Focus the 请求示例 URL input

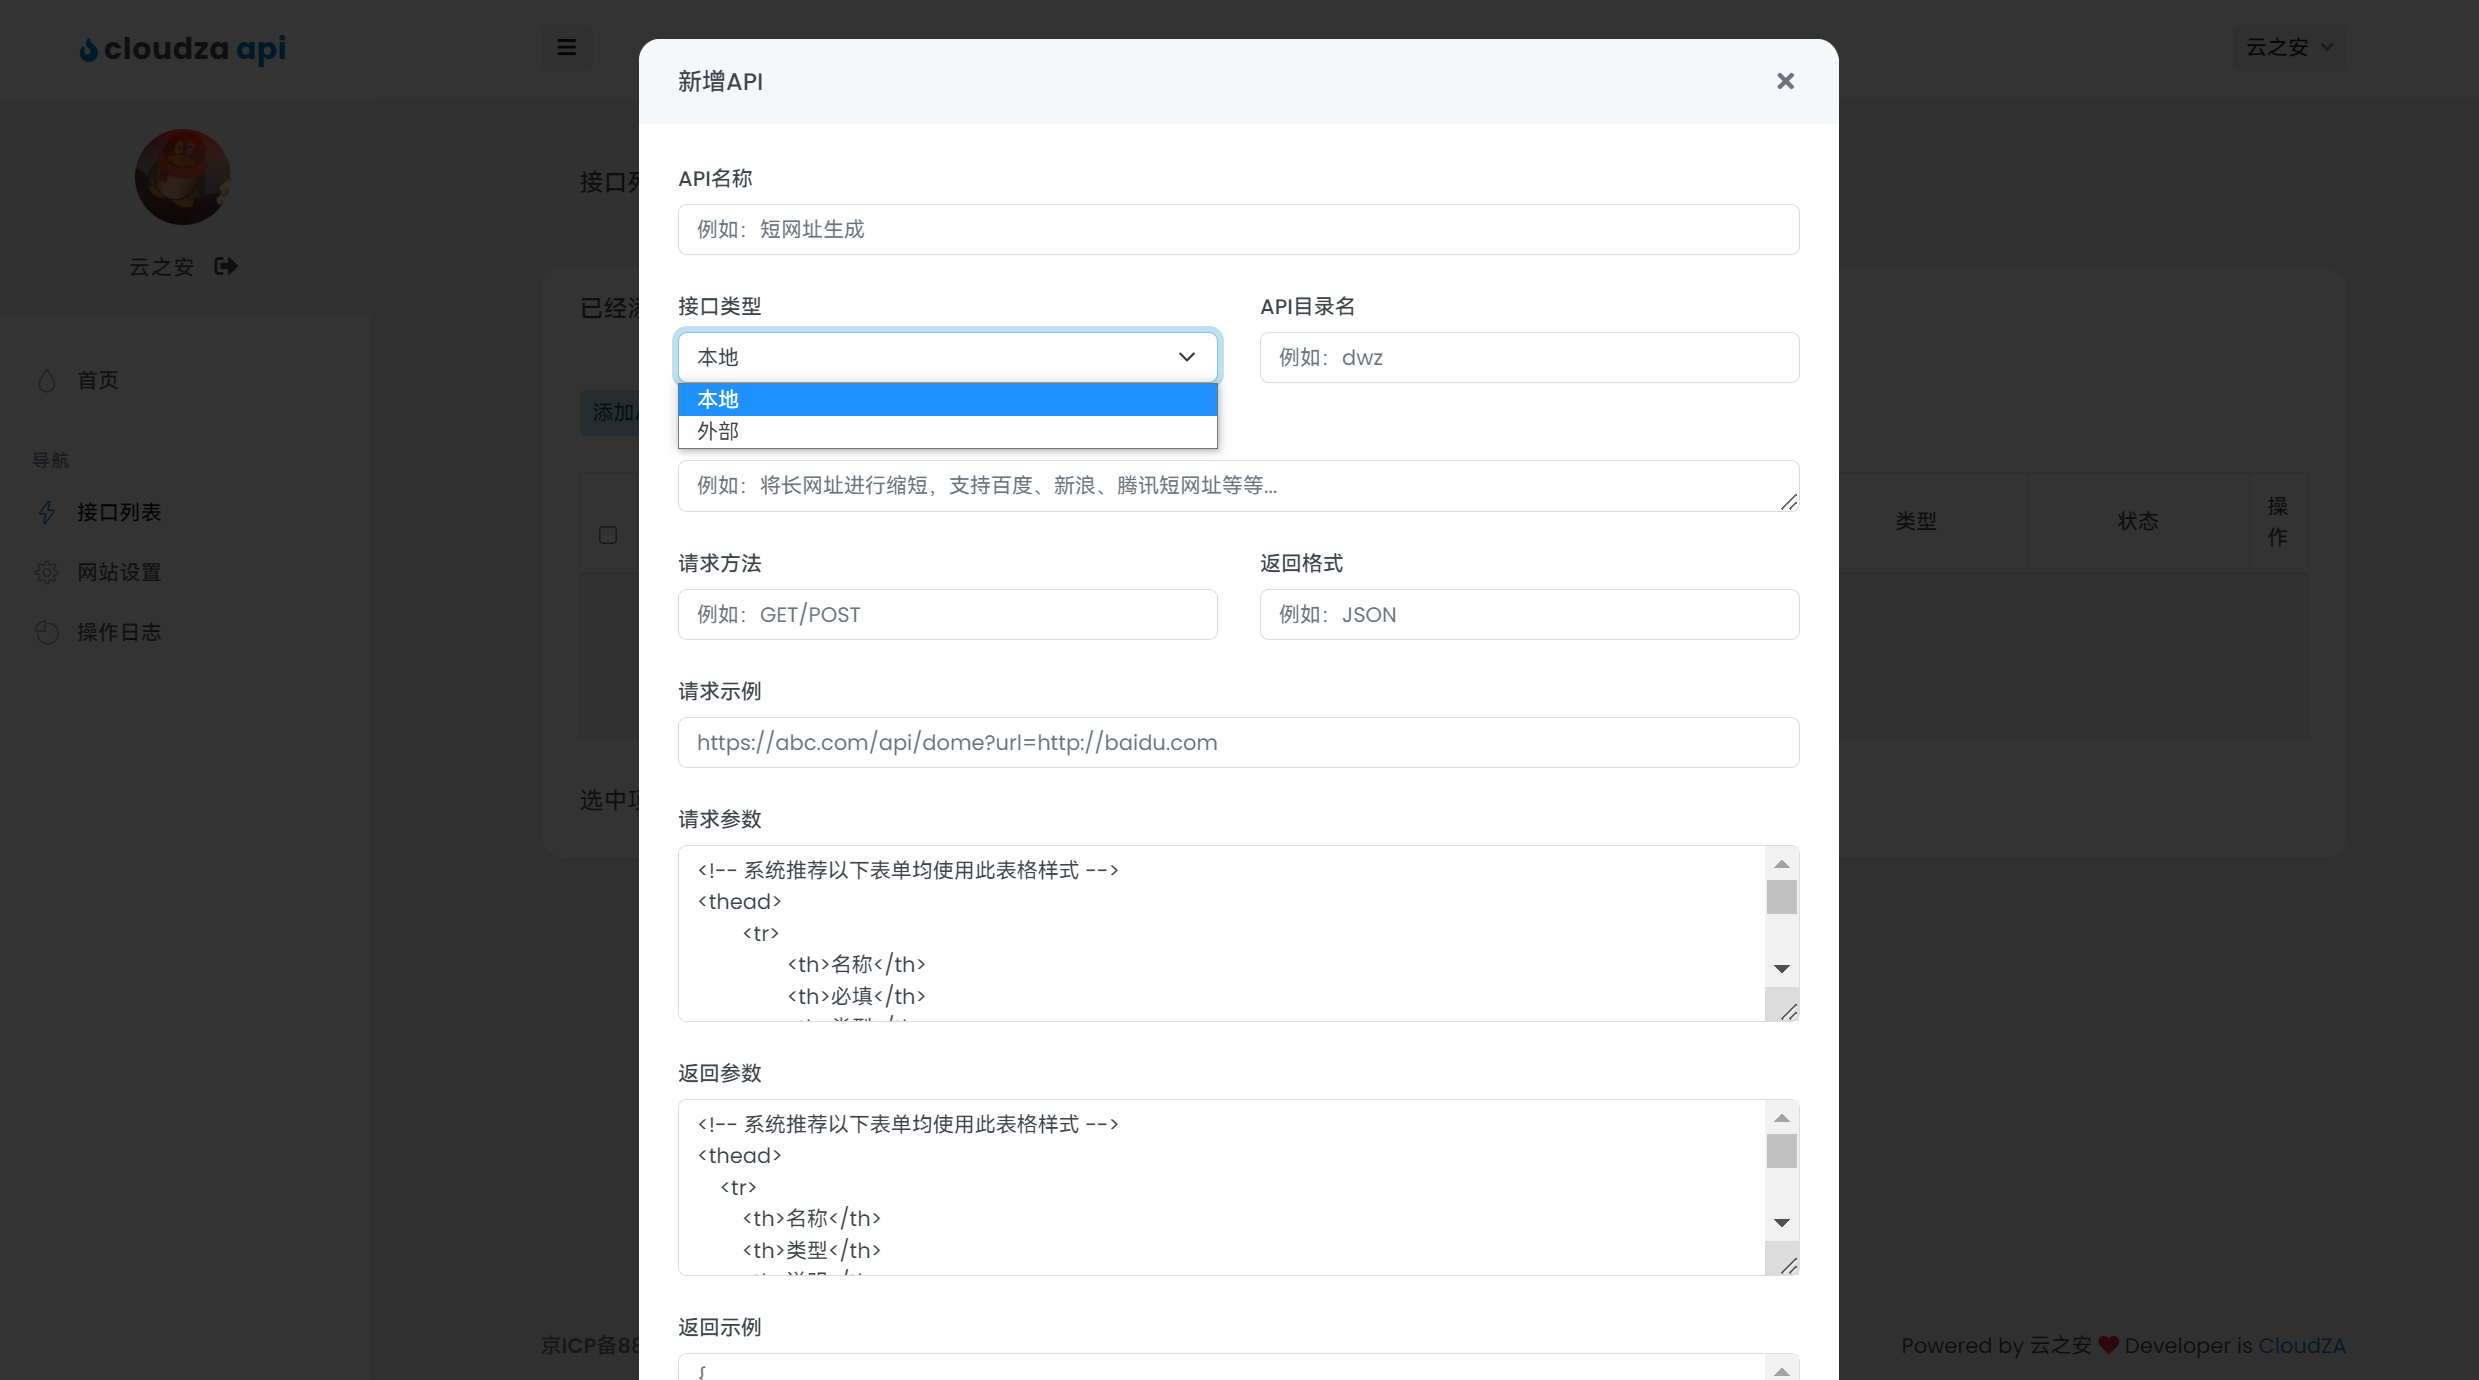pyautogui.click(x=1238, y=742)
